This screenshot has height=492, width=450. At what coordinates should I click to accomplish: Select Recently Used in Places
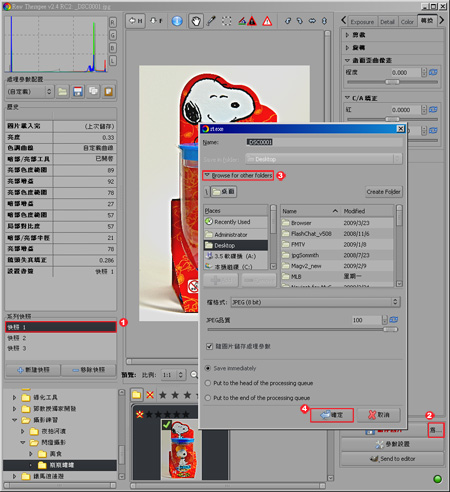(x=236, y=222)
